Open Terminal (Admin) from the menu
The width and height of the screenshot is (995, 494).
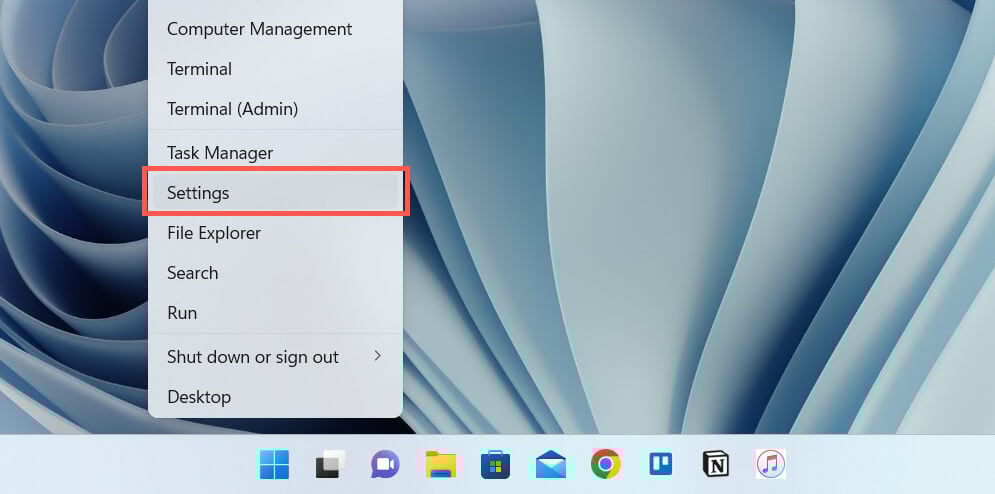(x=275, y=109)
